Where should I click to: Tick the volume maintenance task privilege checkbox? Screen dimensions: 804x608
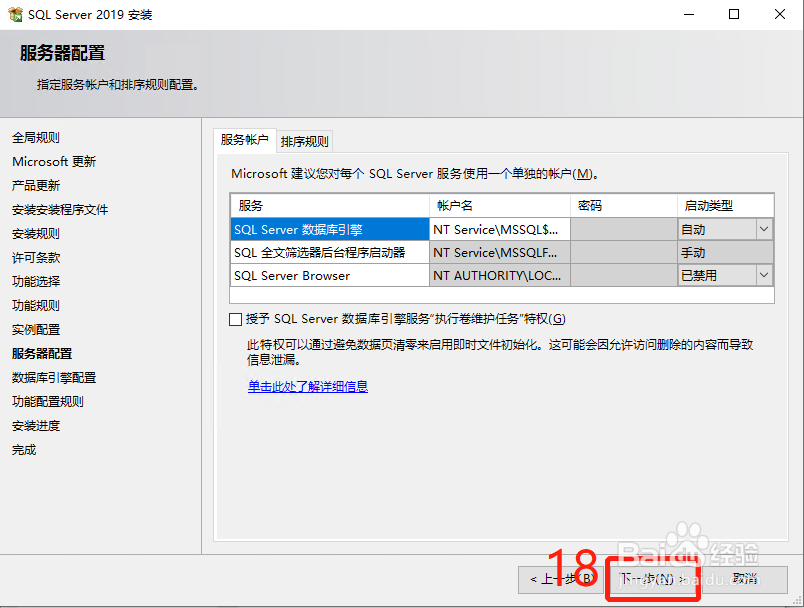click(x=235, y=319)
